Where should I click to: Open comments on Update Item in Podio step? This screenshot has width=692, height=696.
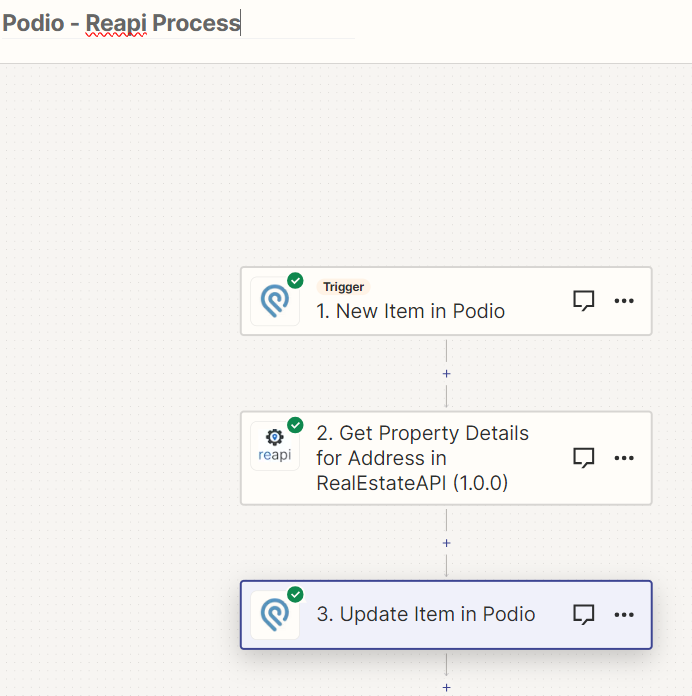click(x=583, y=615)
